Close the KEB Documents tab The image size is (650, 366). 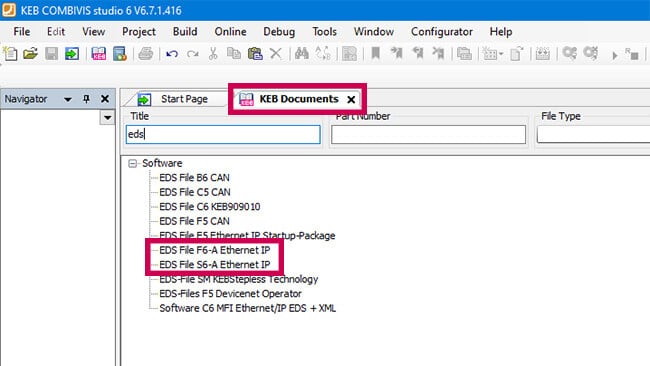click(x=351, y=99)
